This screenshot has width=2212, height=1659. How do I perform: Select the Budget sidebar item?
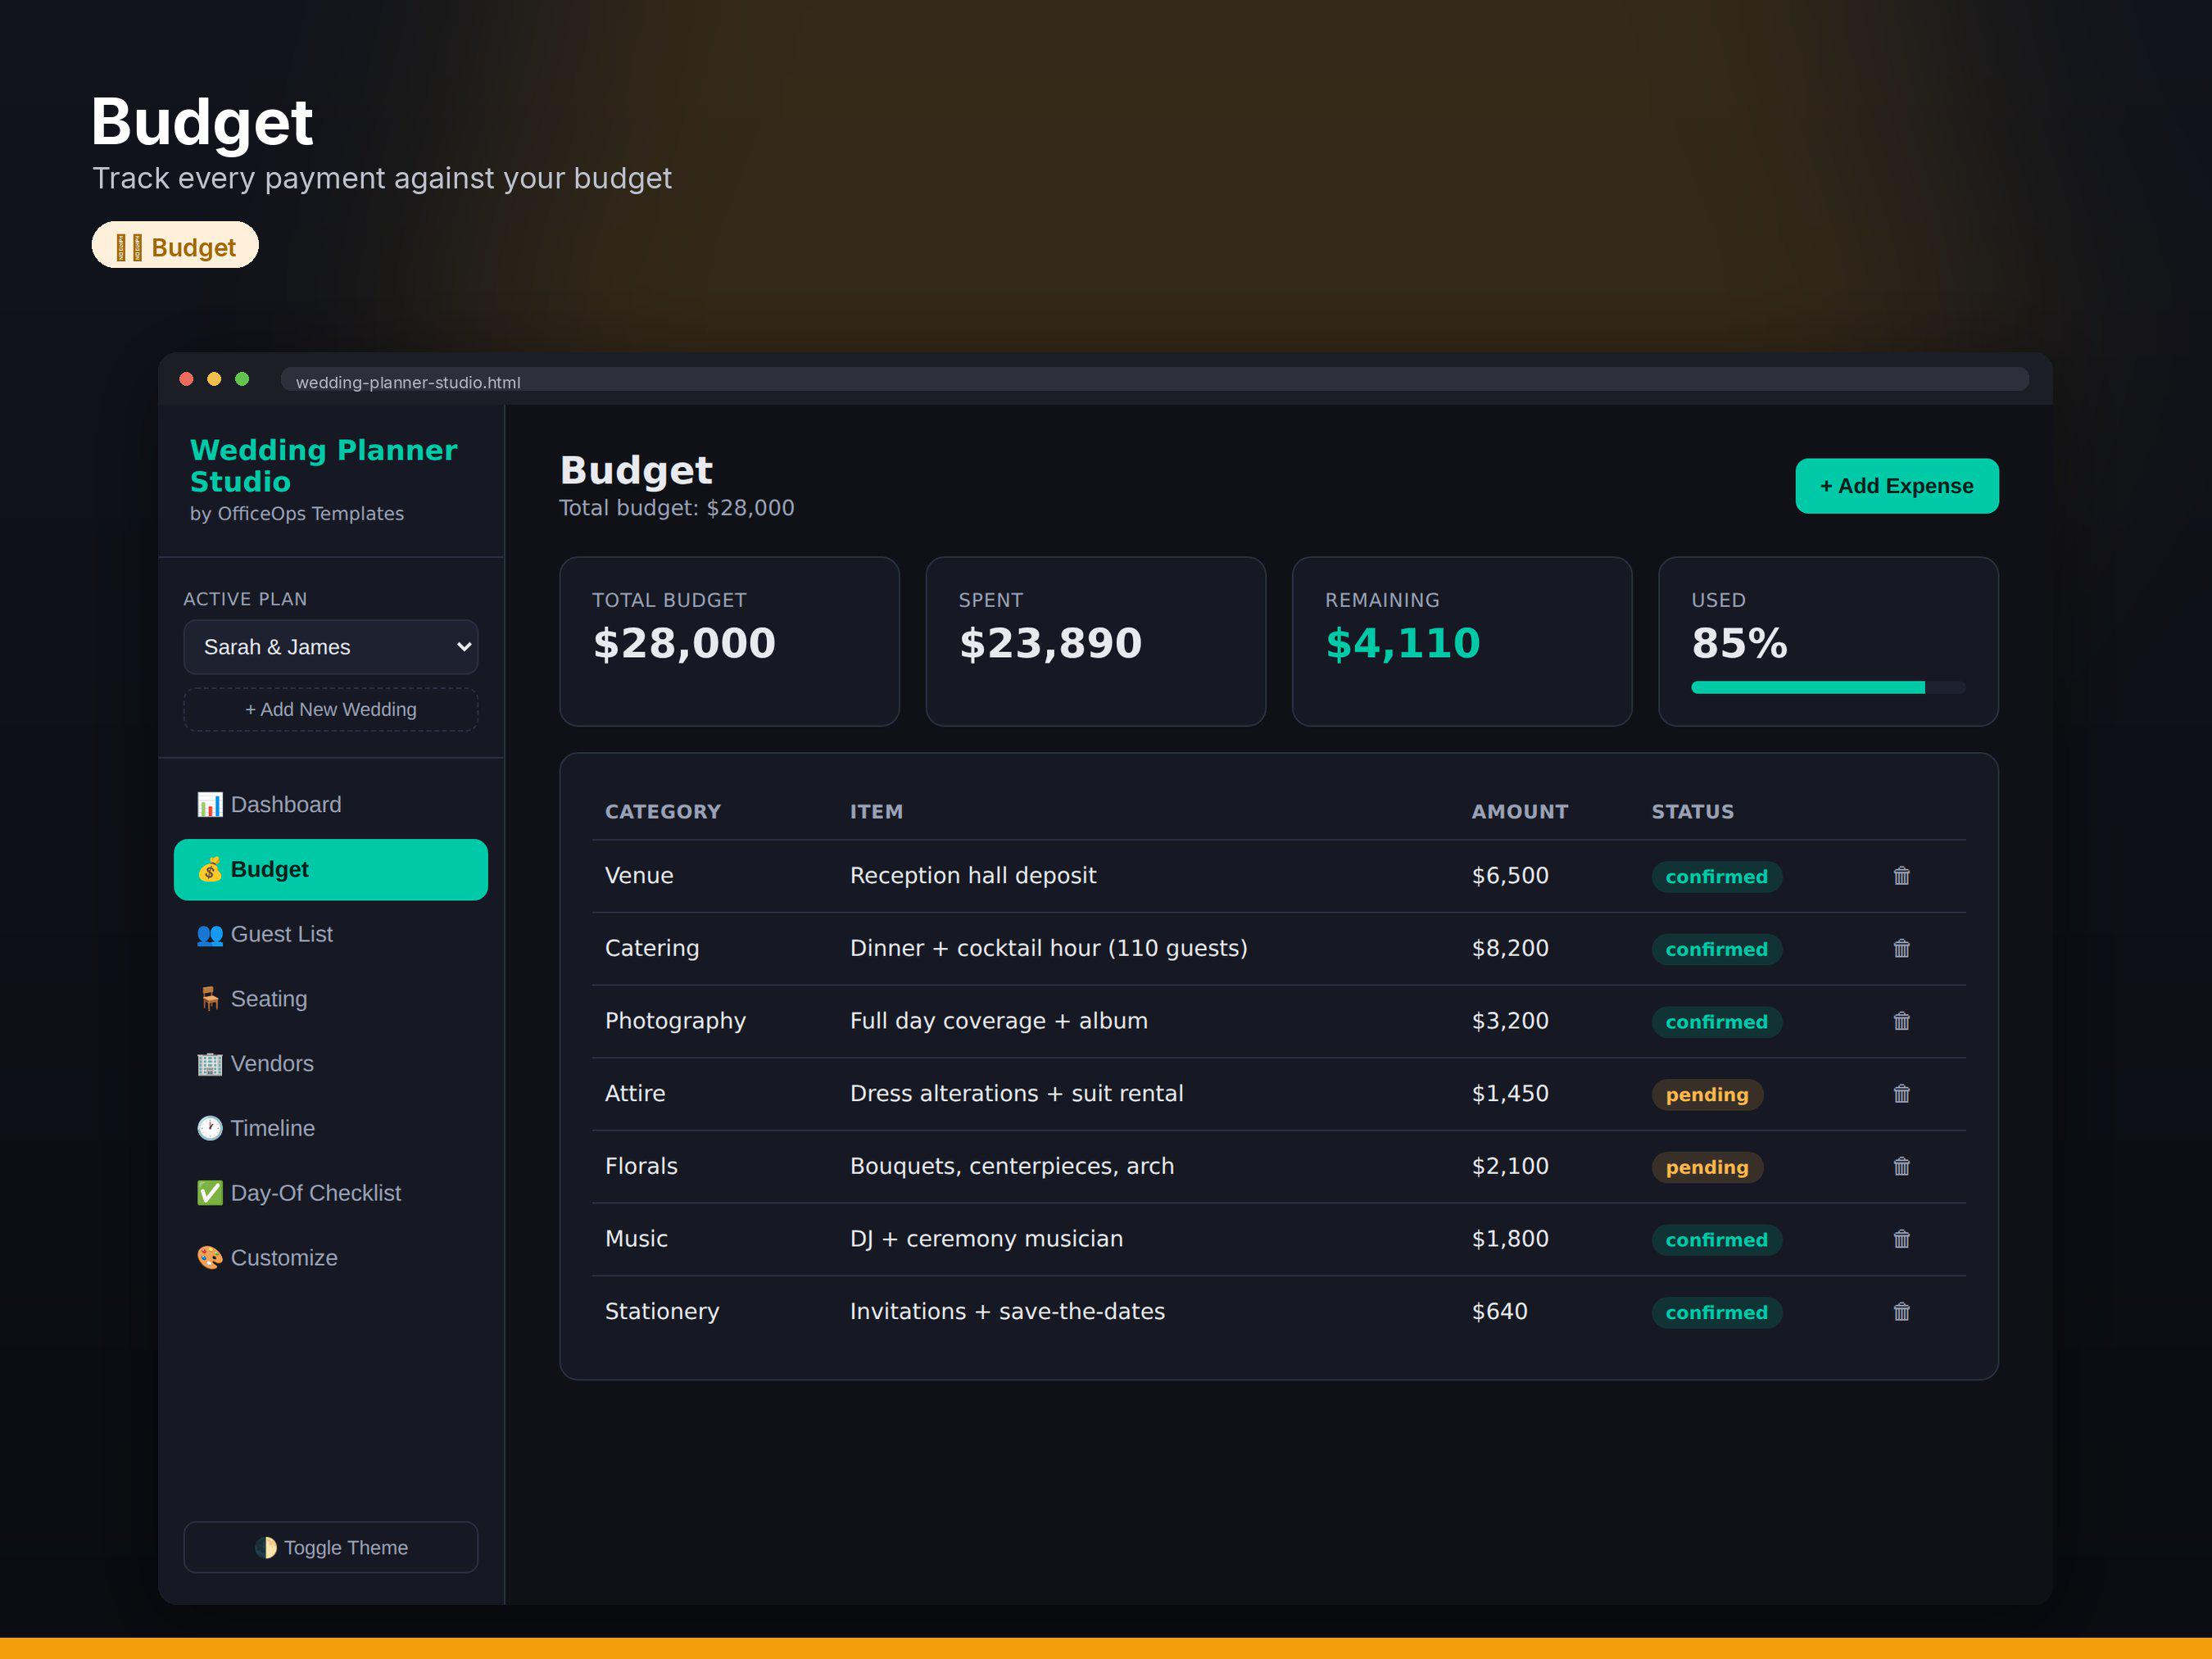(x=331, y=869)
